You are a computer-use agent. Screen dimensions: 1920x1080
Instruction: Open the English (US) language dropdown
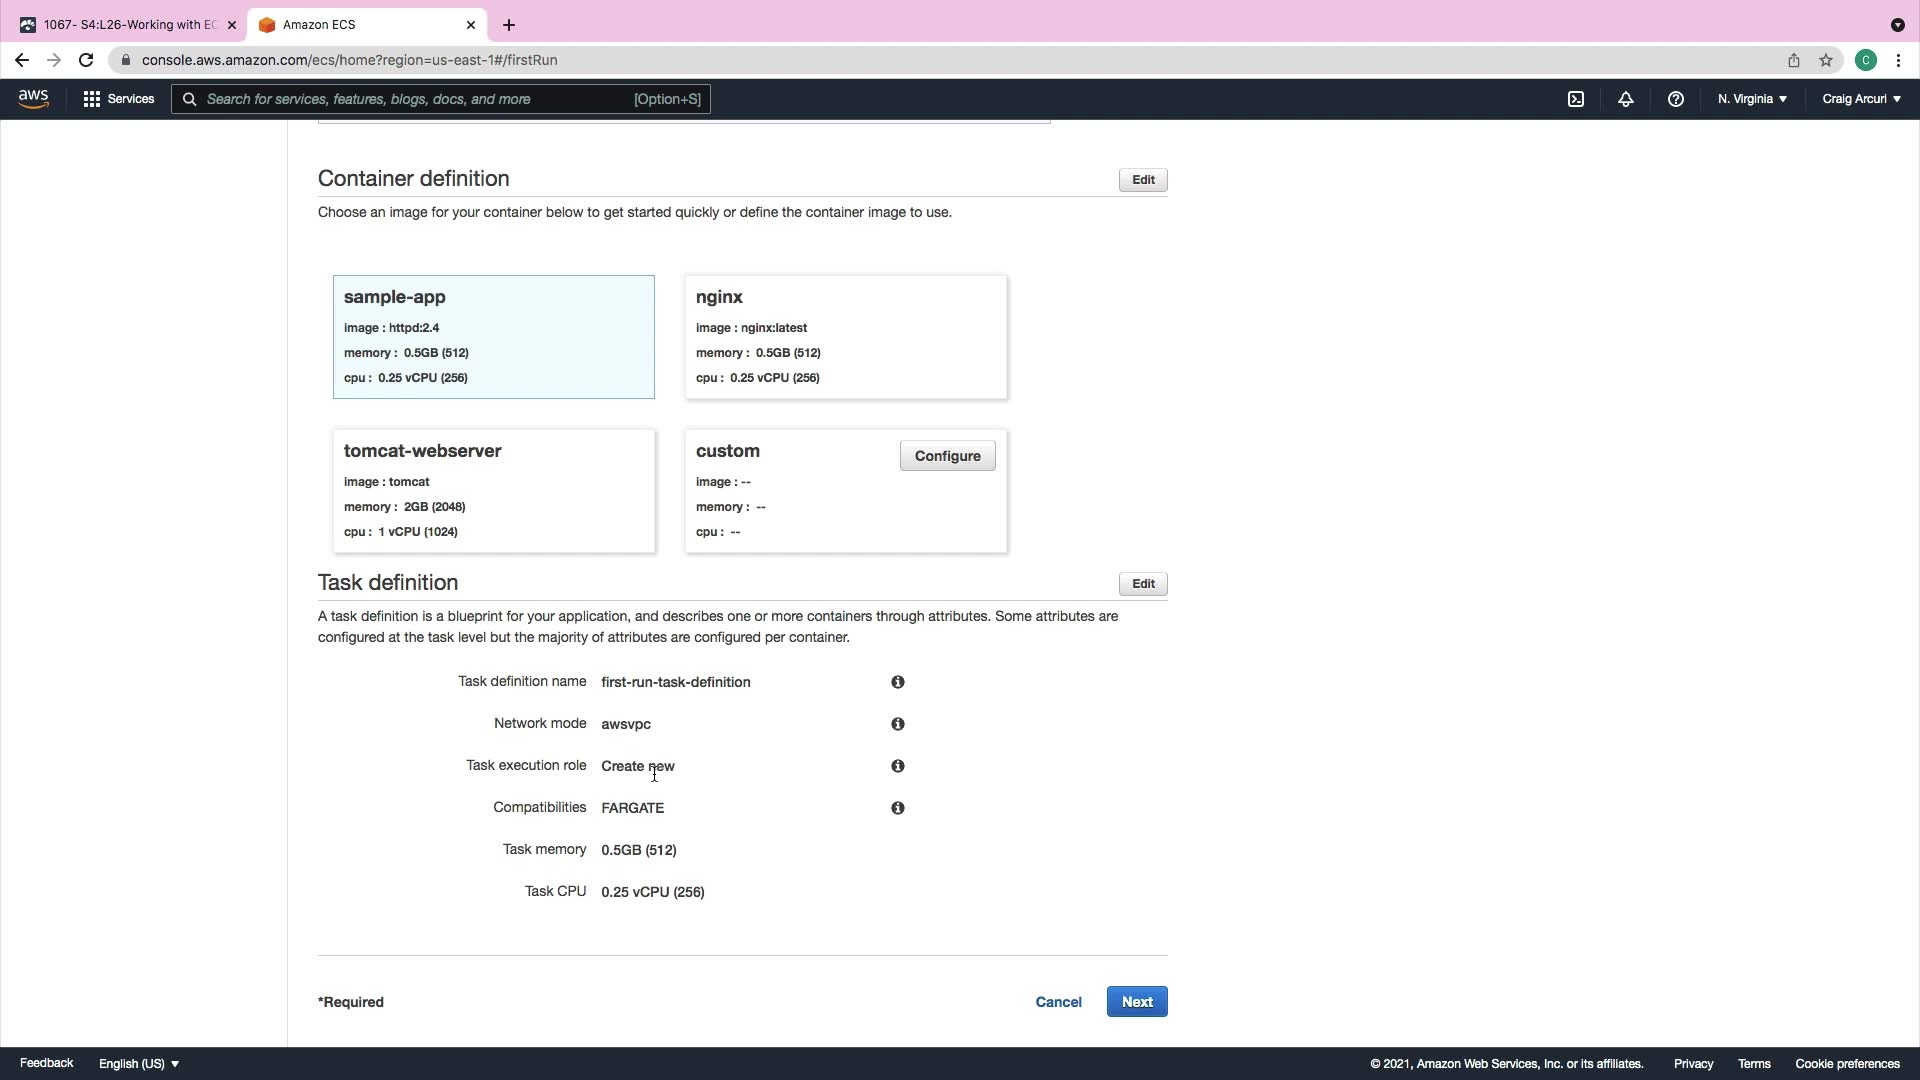[x=139, y=1064]
